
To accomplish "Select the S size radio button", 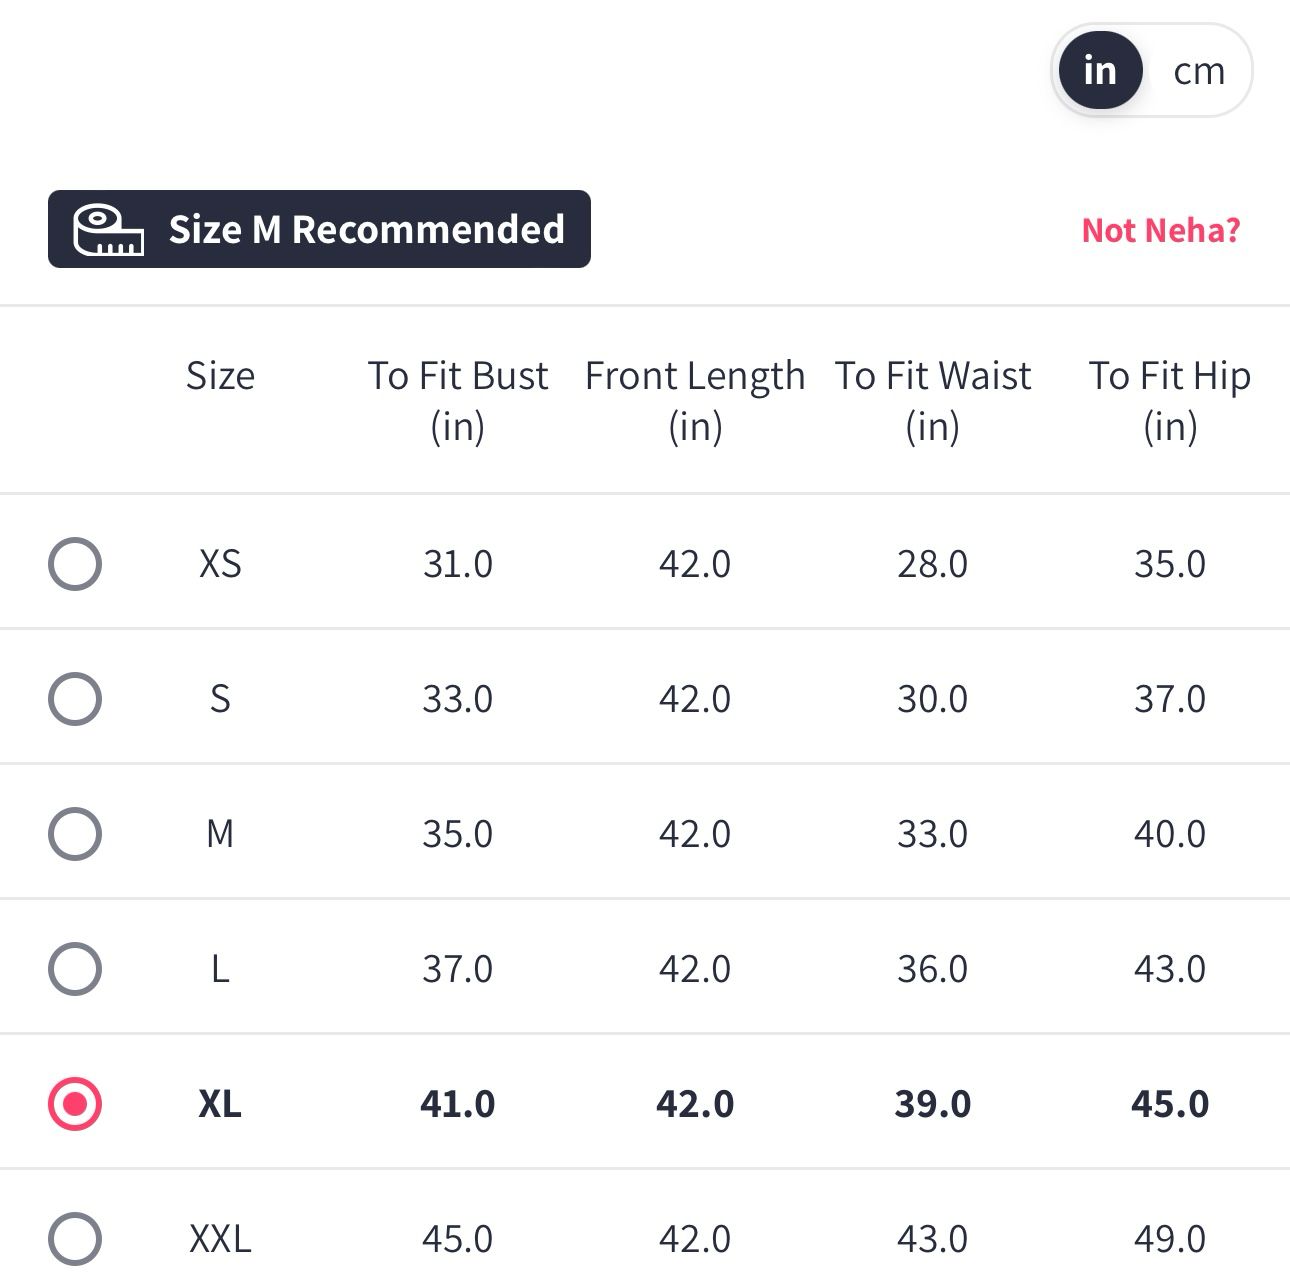I will [75, 699].
